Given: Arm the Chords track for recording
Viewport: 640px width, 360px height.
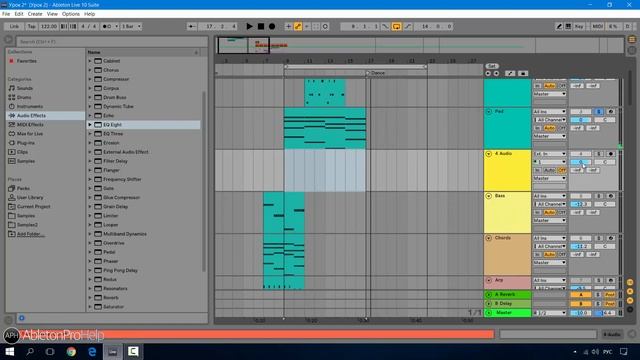Looking at the screenshot, I should pos(611,238).
